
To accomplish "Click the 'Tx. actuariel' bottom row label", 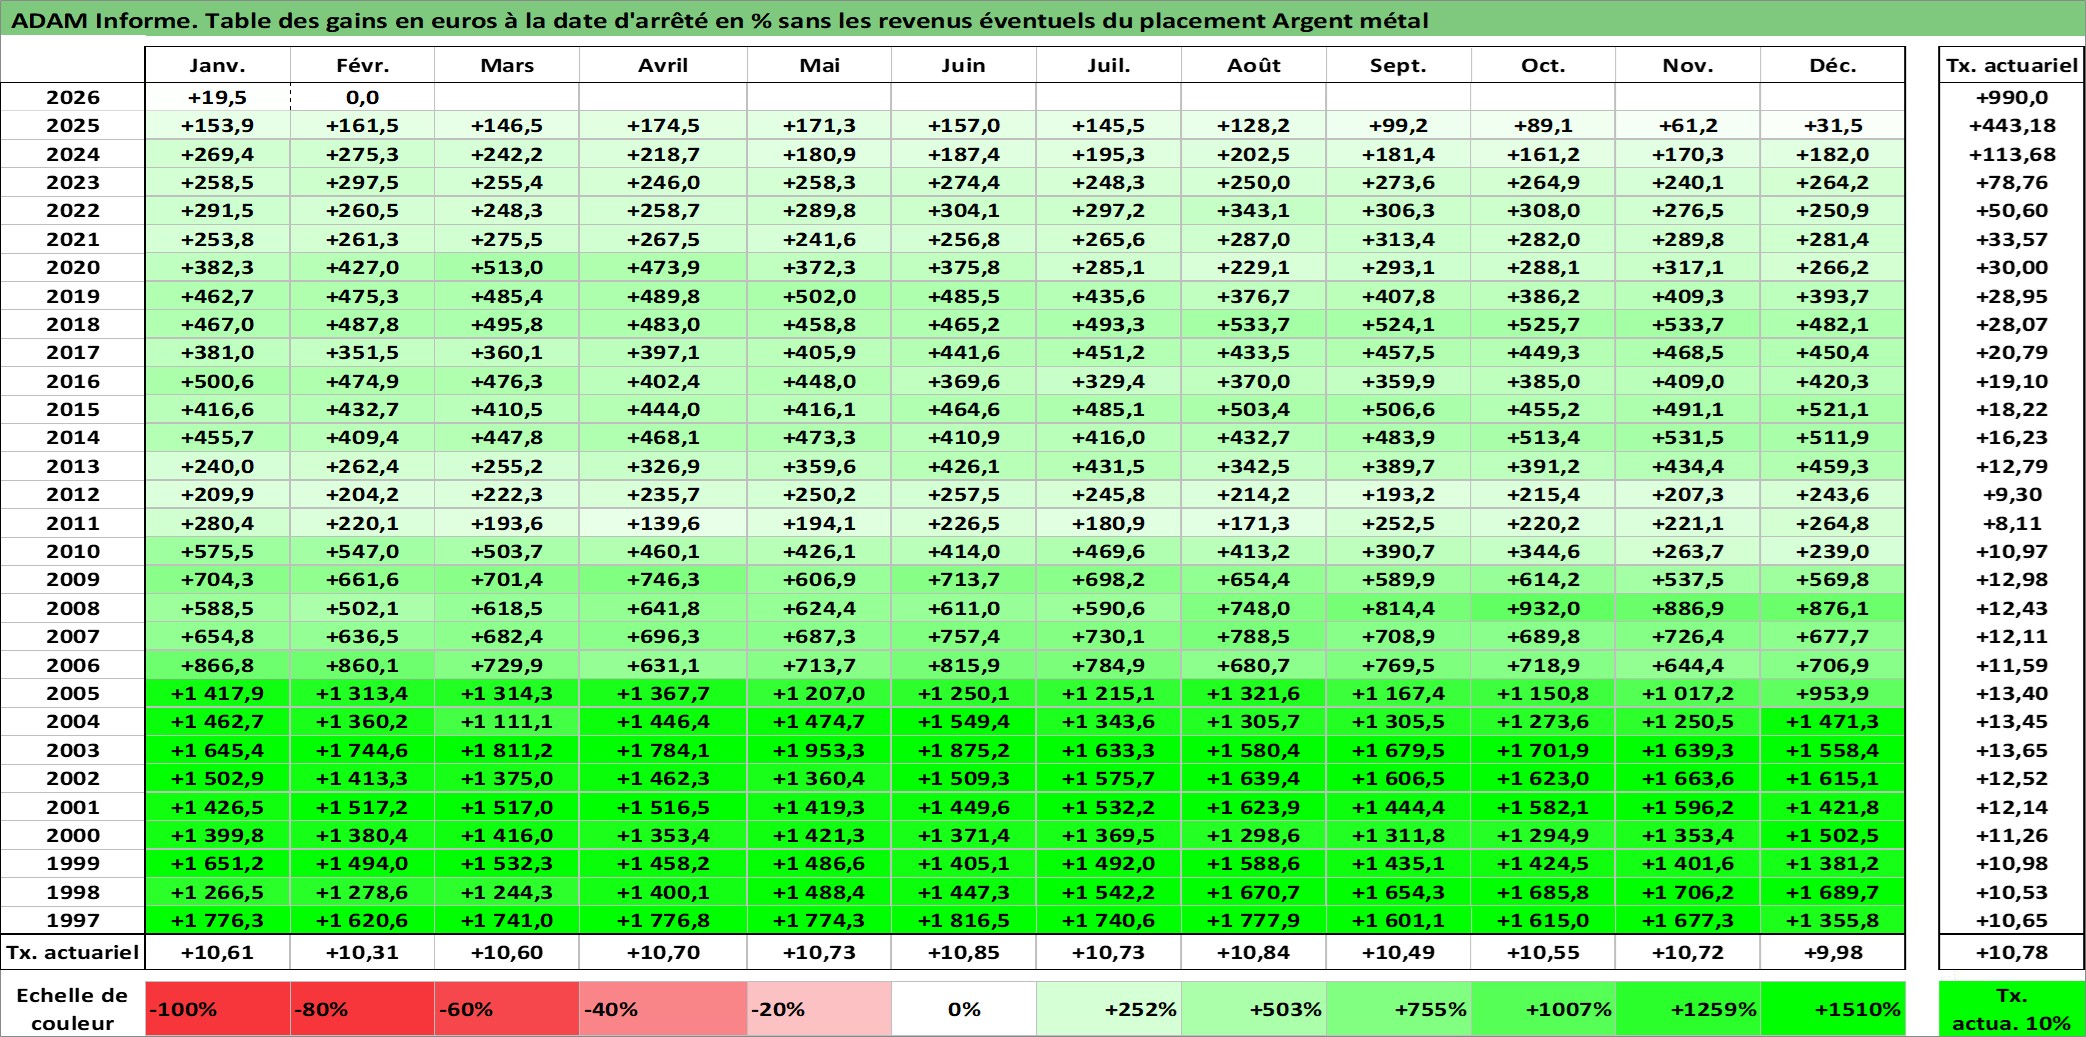I will (x=73, y=952).
